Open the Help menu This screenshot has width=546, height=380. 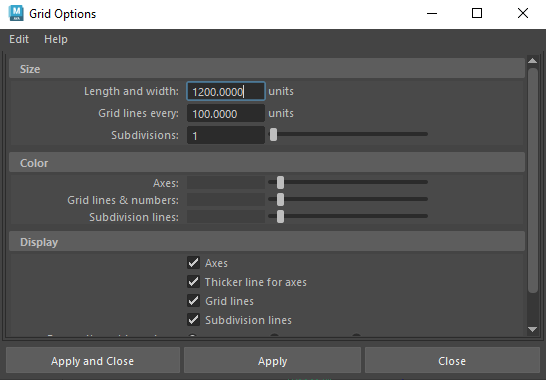[x=56, y=39]
